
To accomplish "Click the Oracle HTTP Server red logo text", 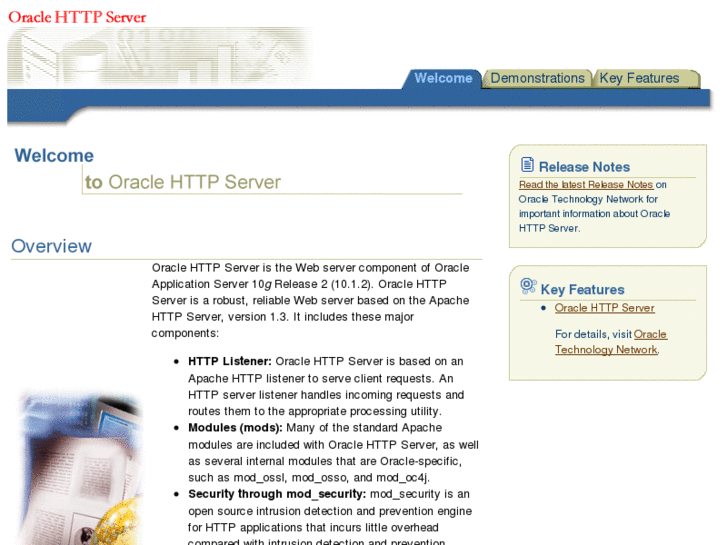I will click(x=77, y=17).
